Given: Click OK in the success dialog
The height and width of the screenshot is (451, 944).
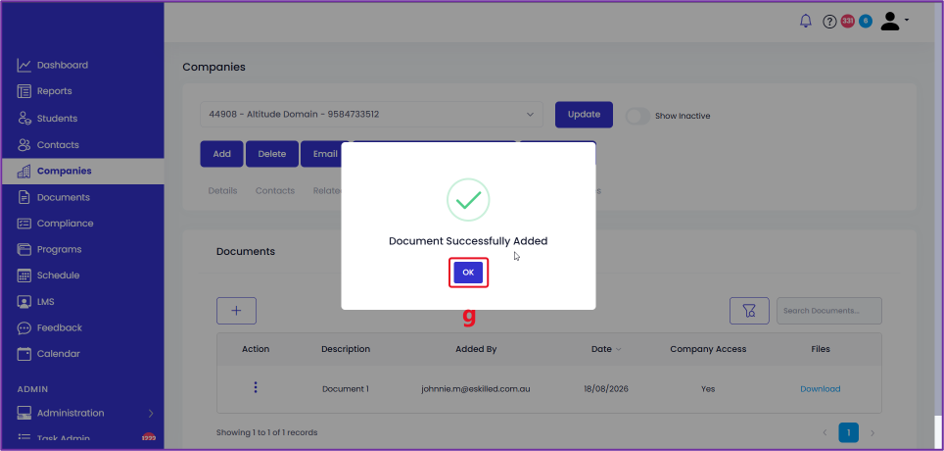Looking at the screenshot, I should click(x=468, y=272).
